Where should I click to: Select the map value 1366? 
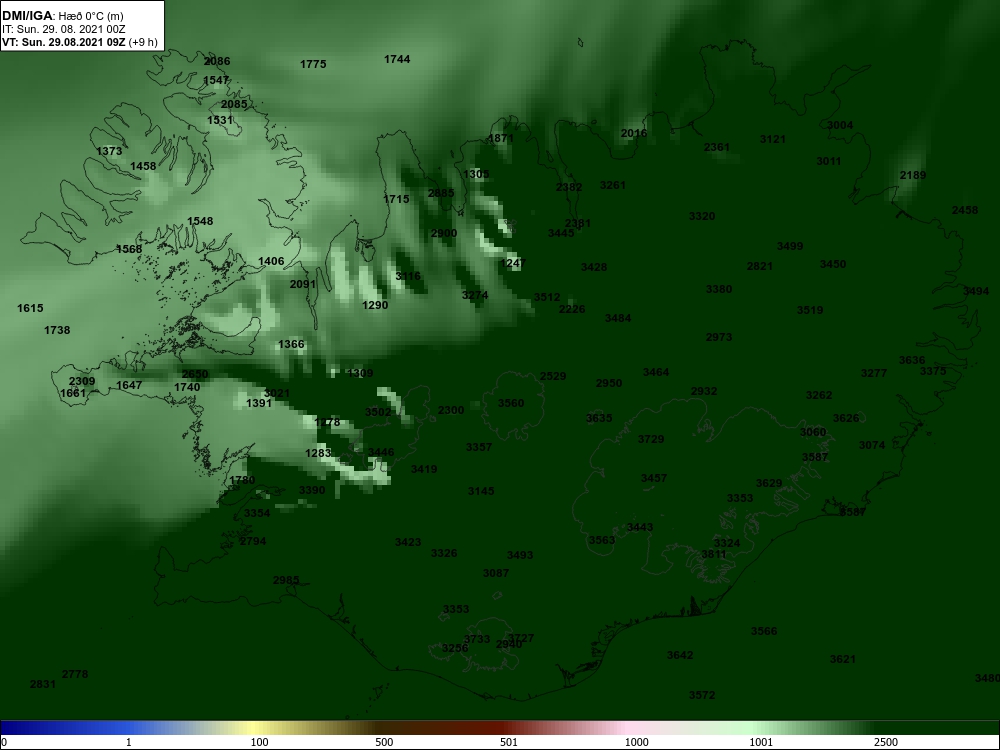point(291,344)
